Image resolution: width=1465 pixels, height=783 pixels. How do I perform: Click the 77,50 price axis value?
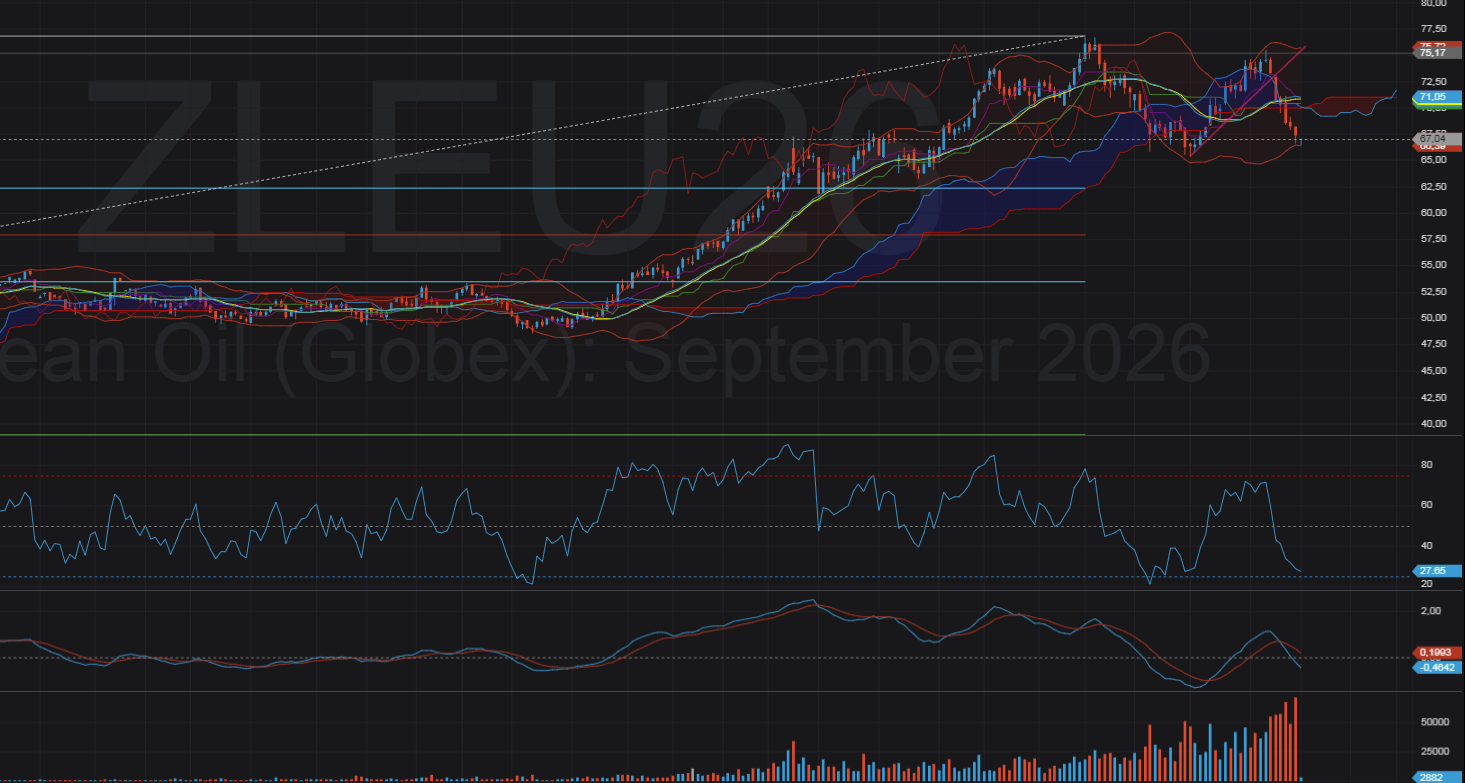pos(1433,28)
